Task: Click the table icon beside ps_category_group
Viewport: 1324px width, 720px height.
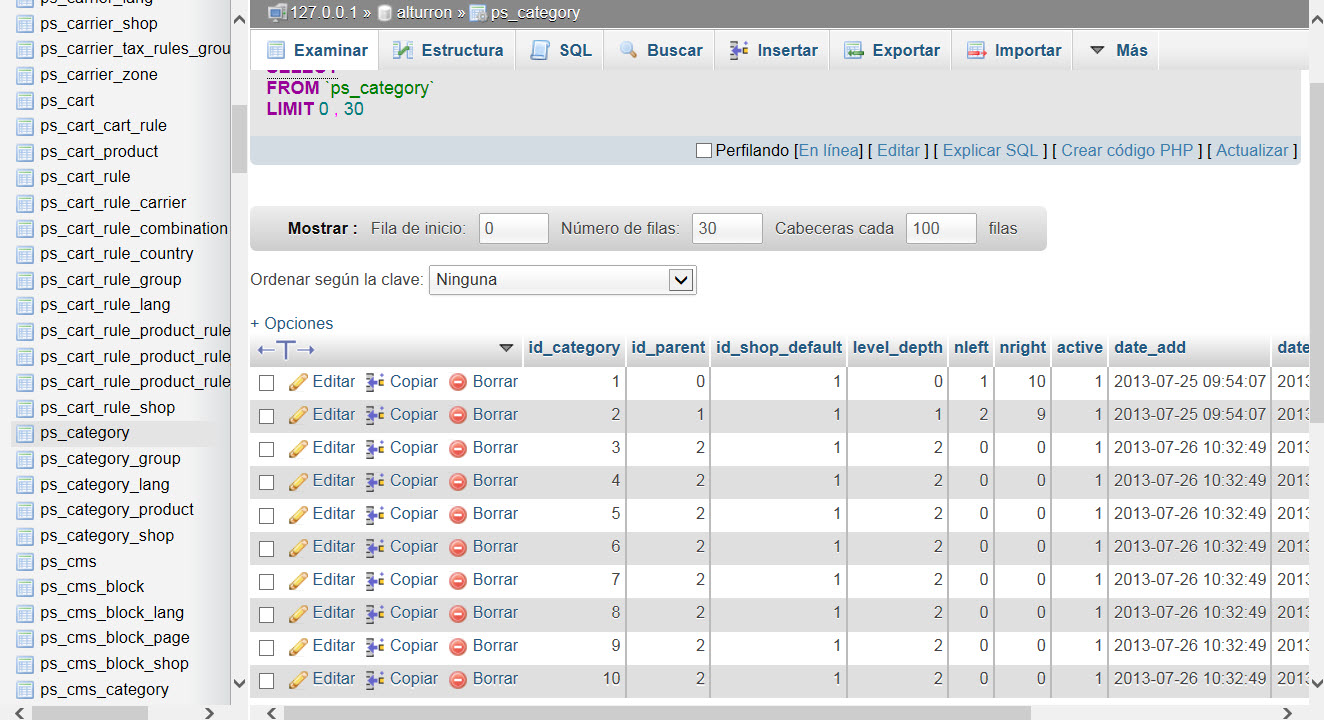Action: click(25, 459)
